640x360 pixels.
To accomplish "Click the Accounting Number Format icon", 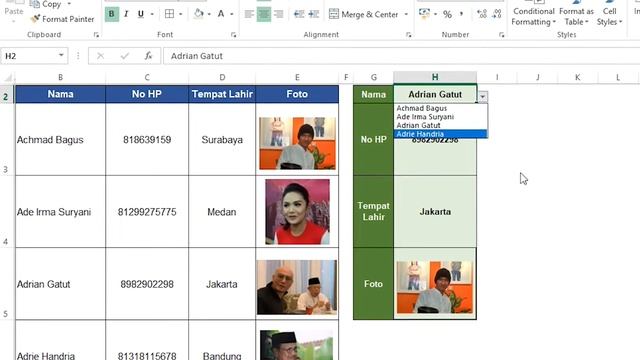I will 424,14.
